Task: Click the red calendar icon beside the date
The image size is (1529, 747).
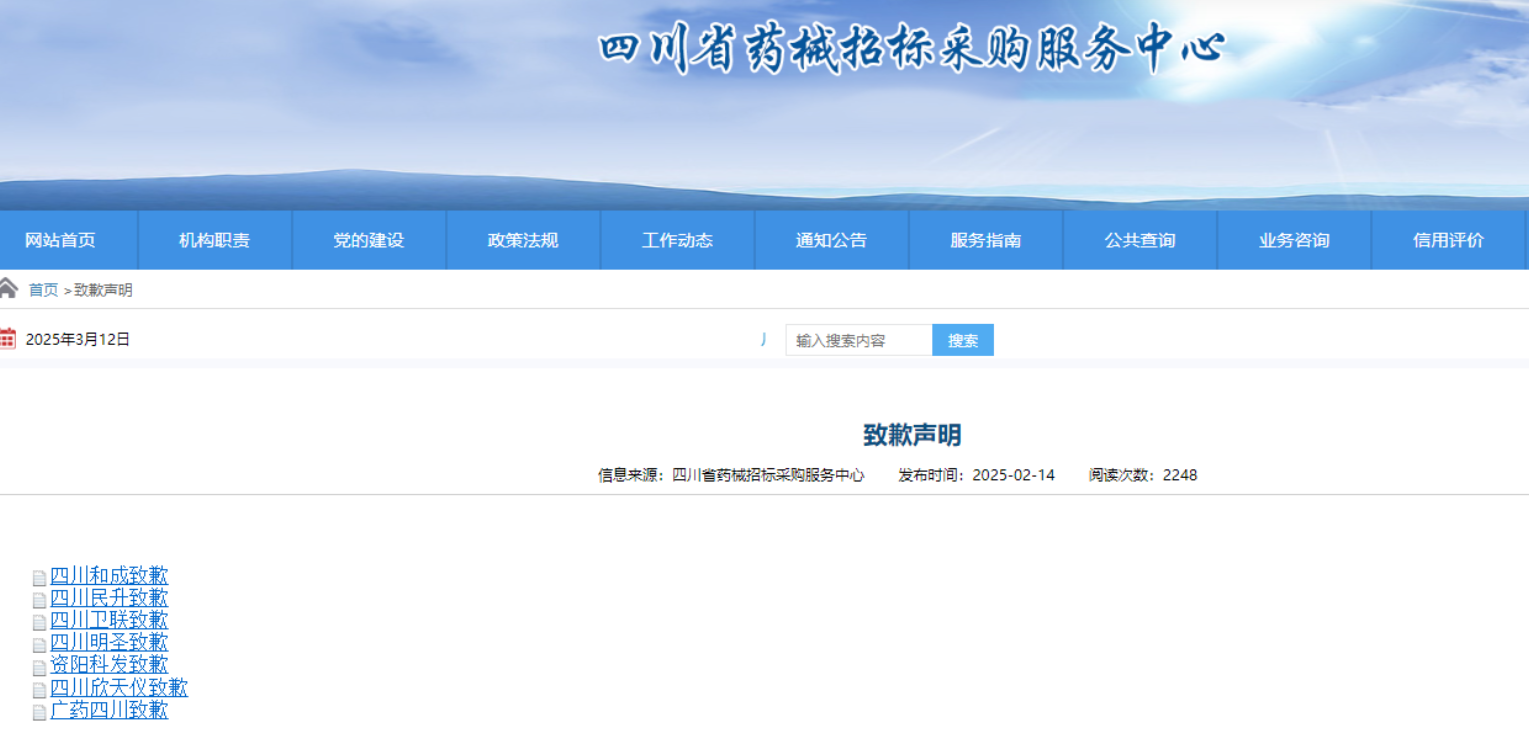Action: point(7,339)
